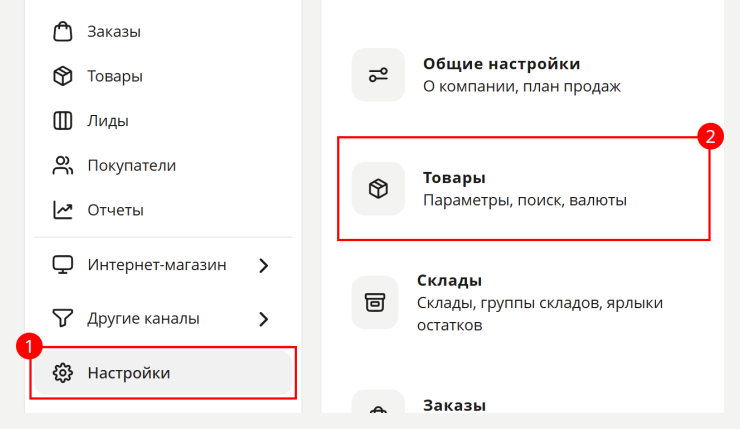Click the funnel icon next to Другие каналы
This screenshot has width=740, height=429.
(62, 319)
